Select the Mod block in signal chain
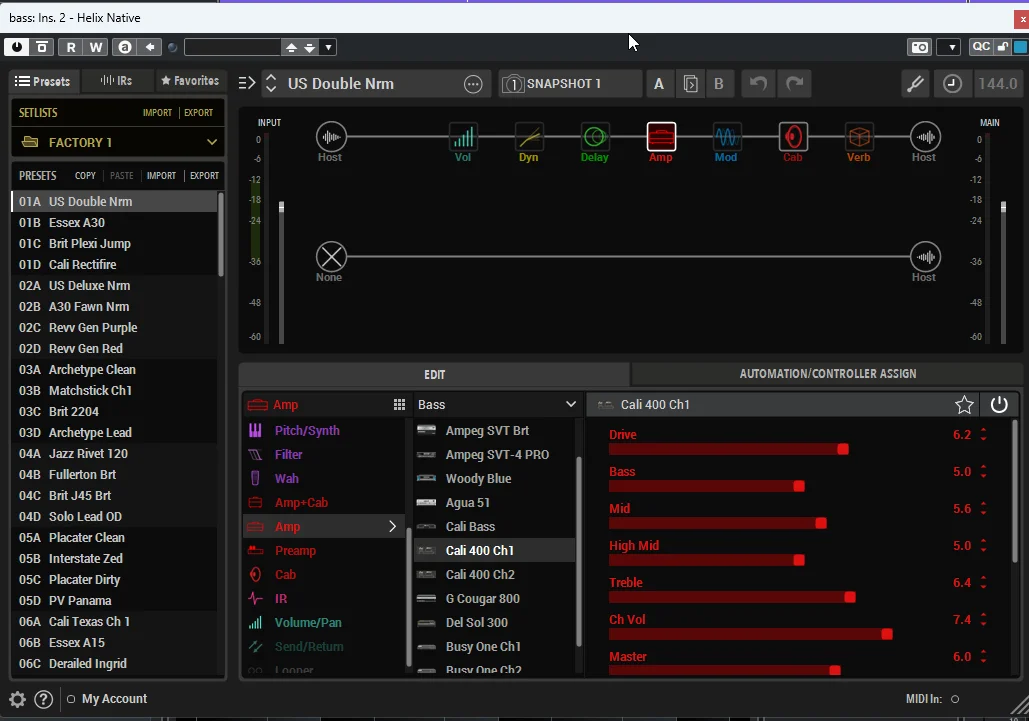 (x=726, y=137)
